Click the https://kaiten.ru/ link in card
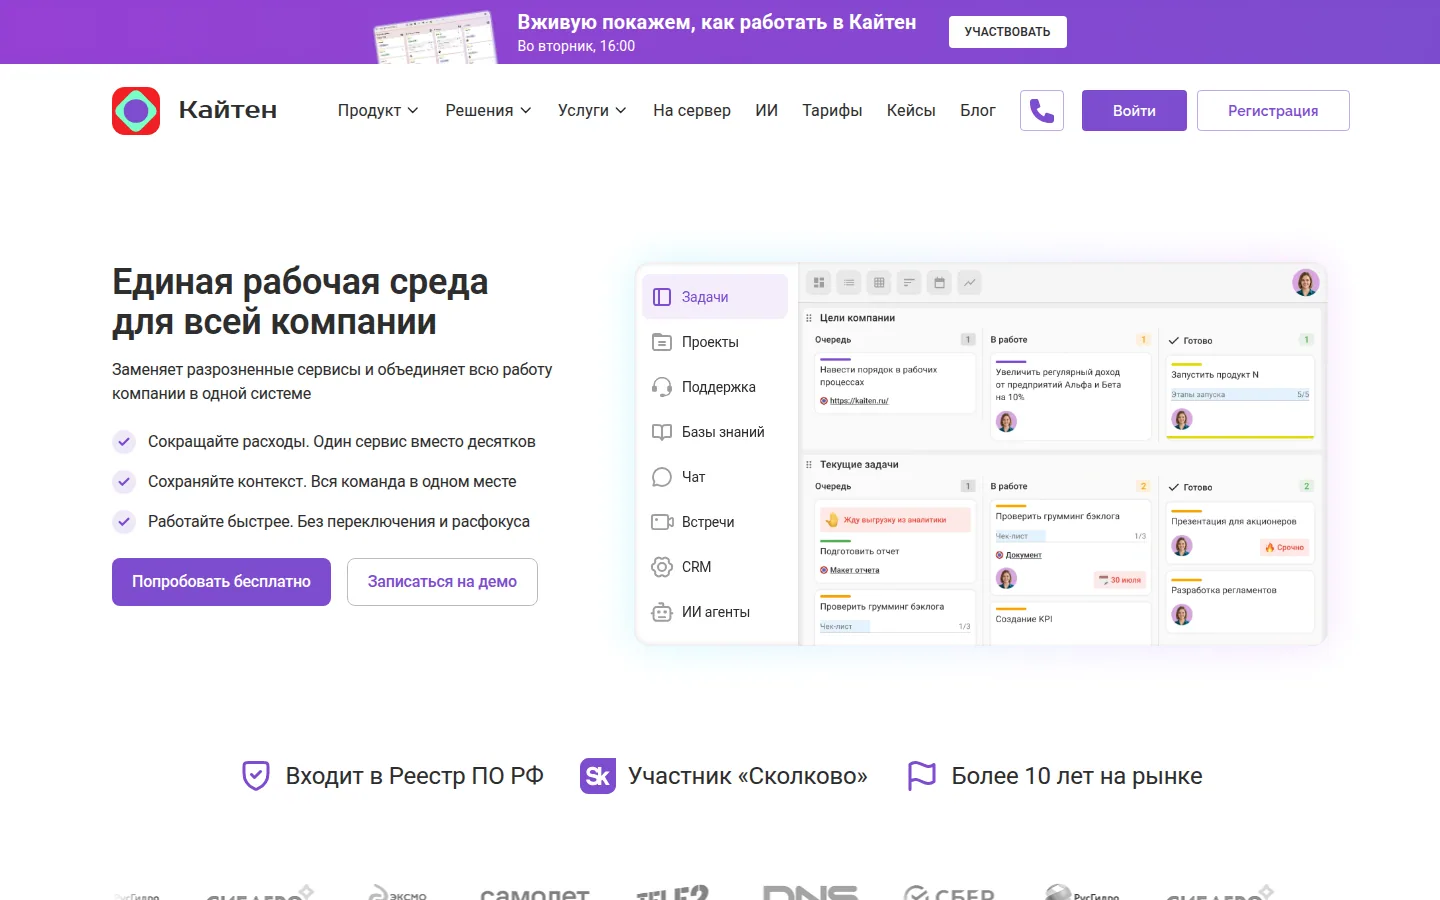The width and height of the screenshot is (1440, 900). click(x=858, y=401)
